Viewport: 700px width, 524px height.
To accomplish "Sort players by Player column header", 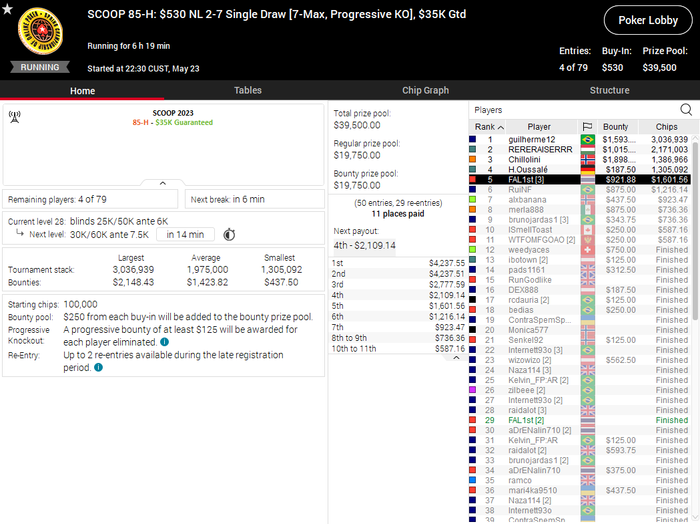I will point(539,127).
